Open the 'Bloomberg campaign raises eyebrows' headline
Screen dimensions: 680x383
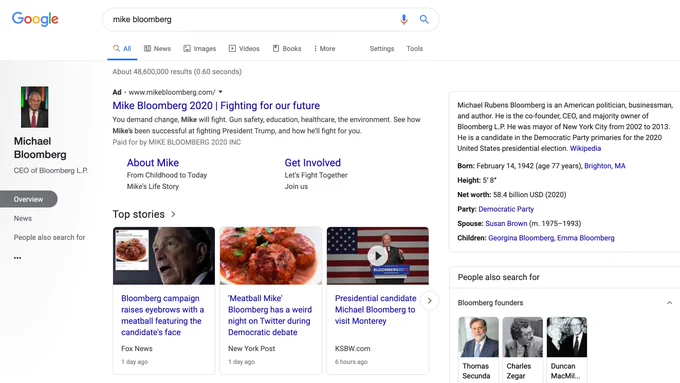(163, 315)
